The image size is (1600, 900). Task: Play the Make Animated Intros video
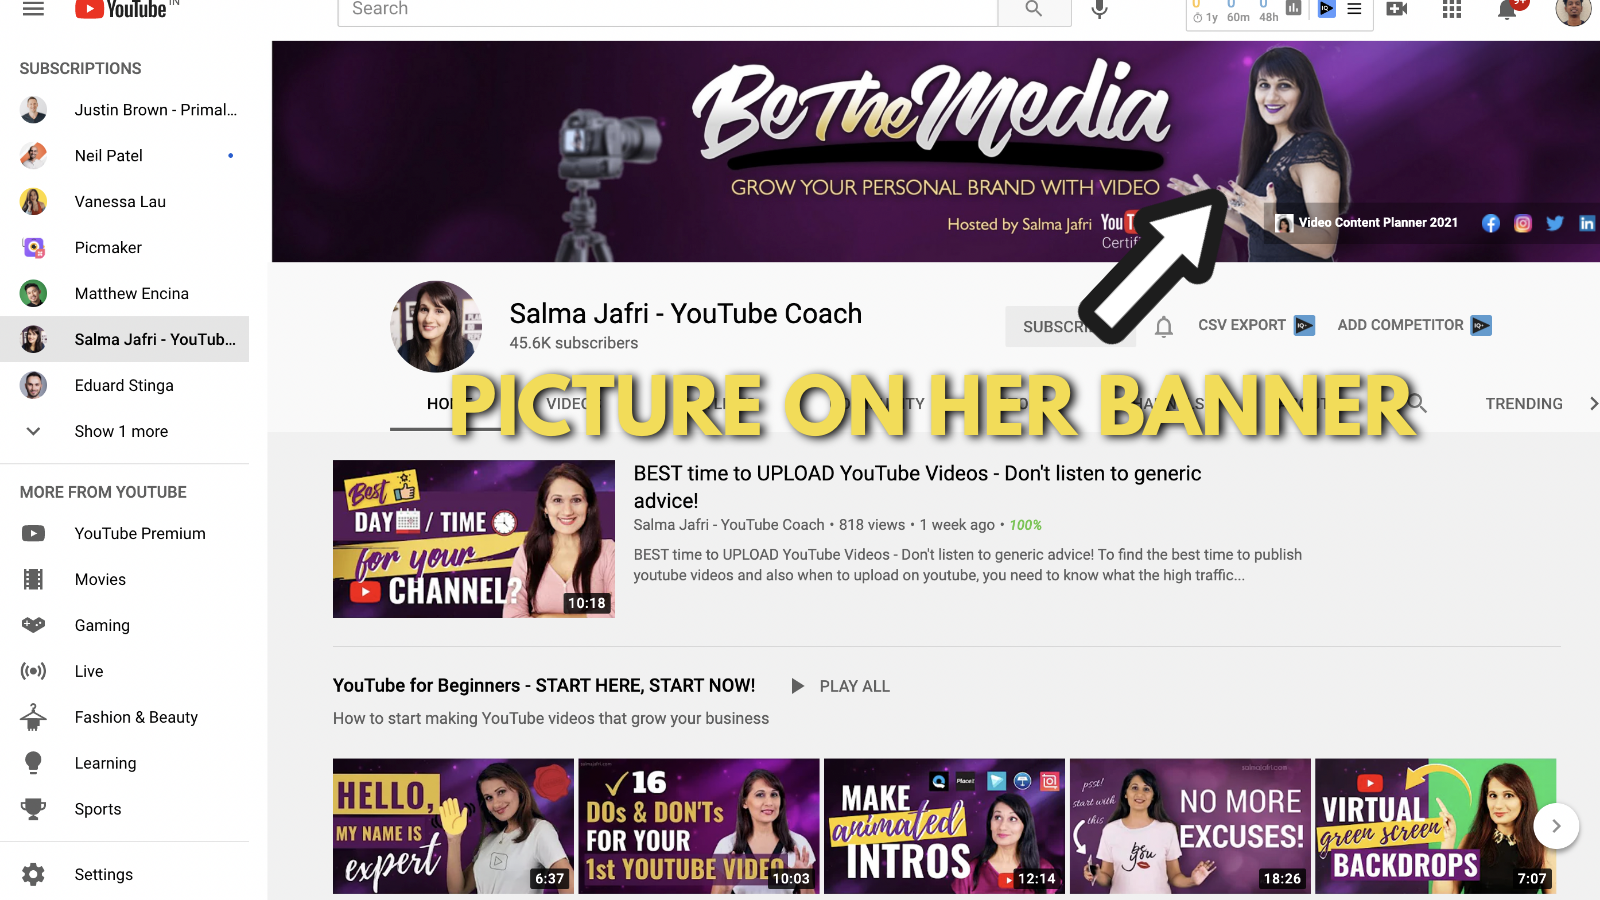coord(944,826)
